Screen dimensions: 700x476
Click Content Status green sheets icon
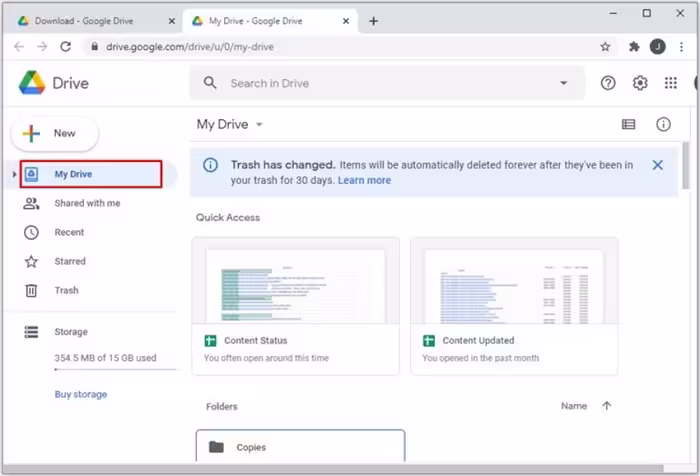click(x=210, y=341)
